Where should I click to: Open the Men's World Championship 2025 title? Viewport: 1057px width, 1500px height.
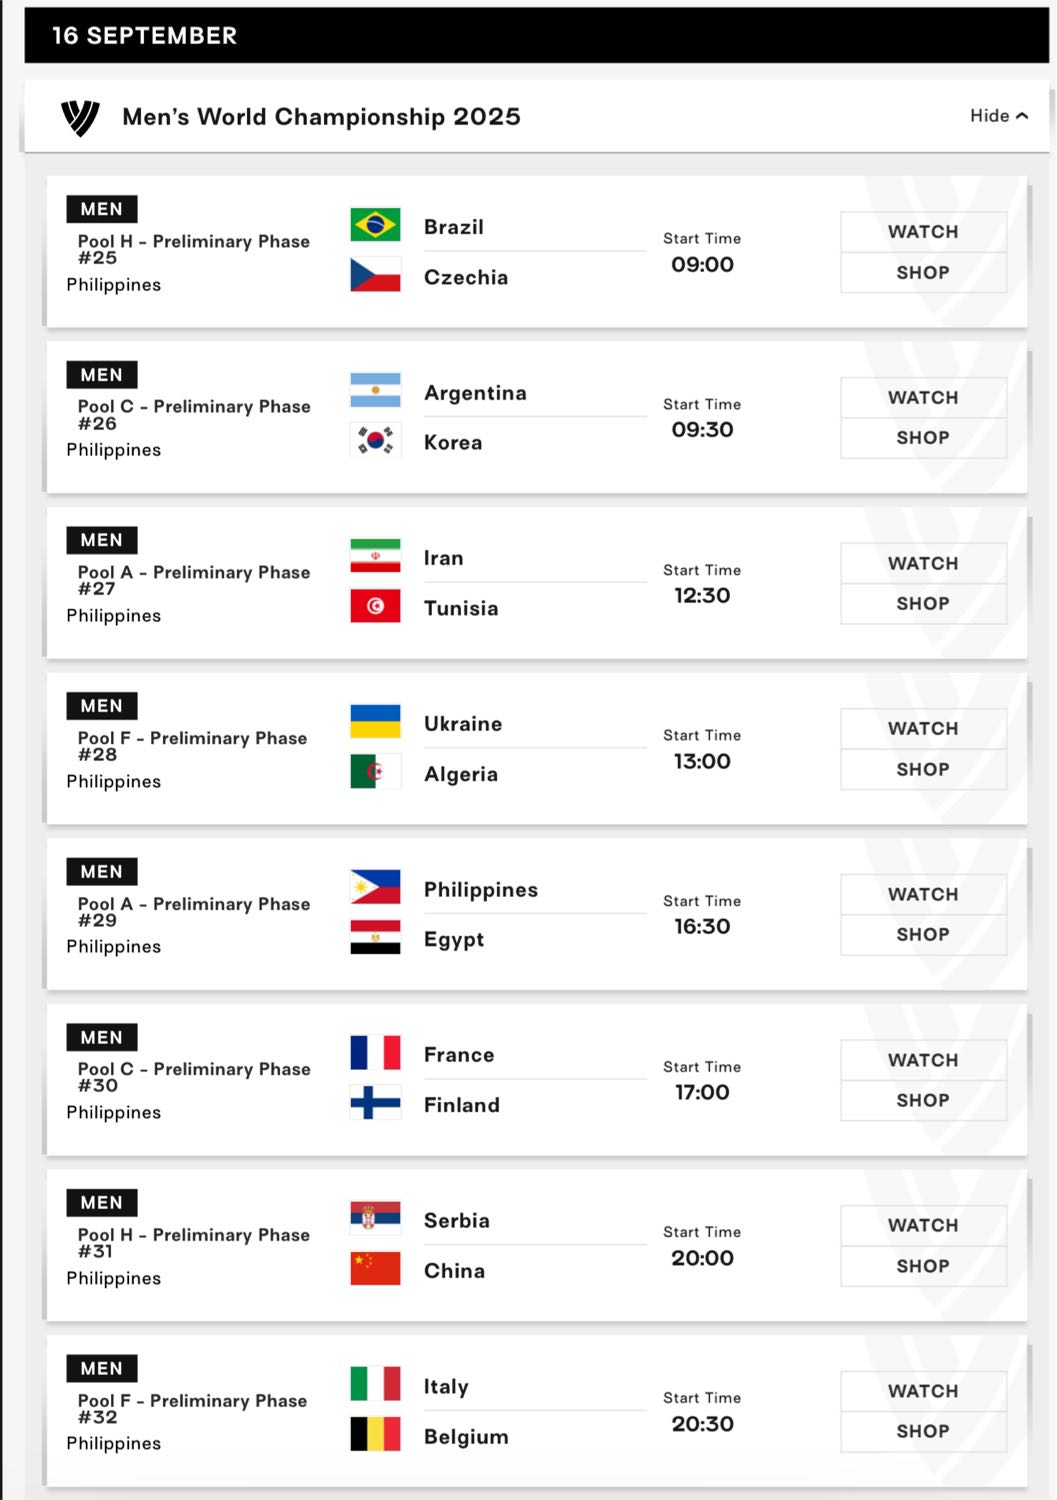click(321, 117)
